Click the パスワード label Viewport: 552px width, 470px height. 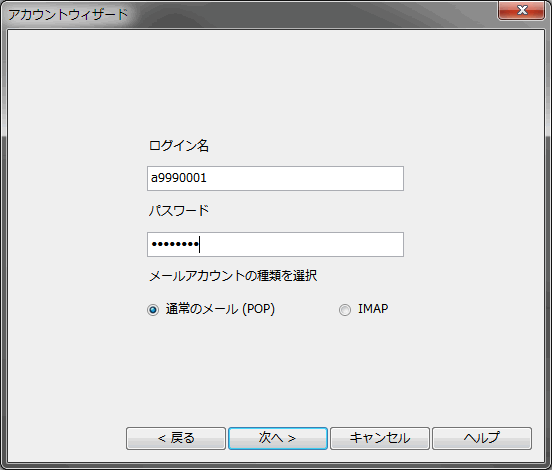point(179,211)
